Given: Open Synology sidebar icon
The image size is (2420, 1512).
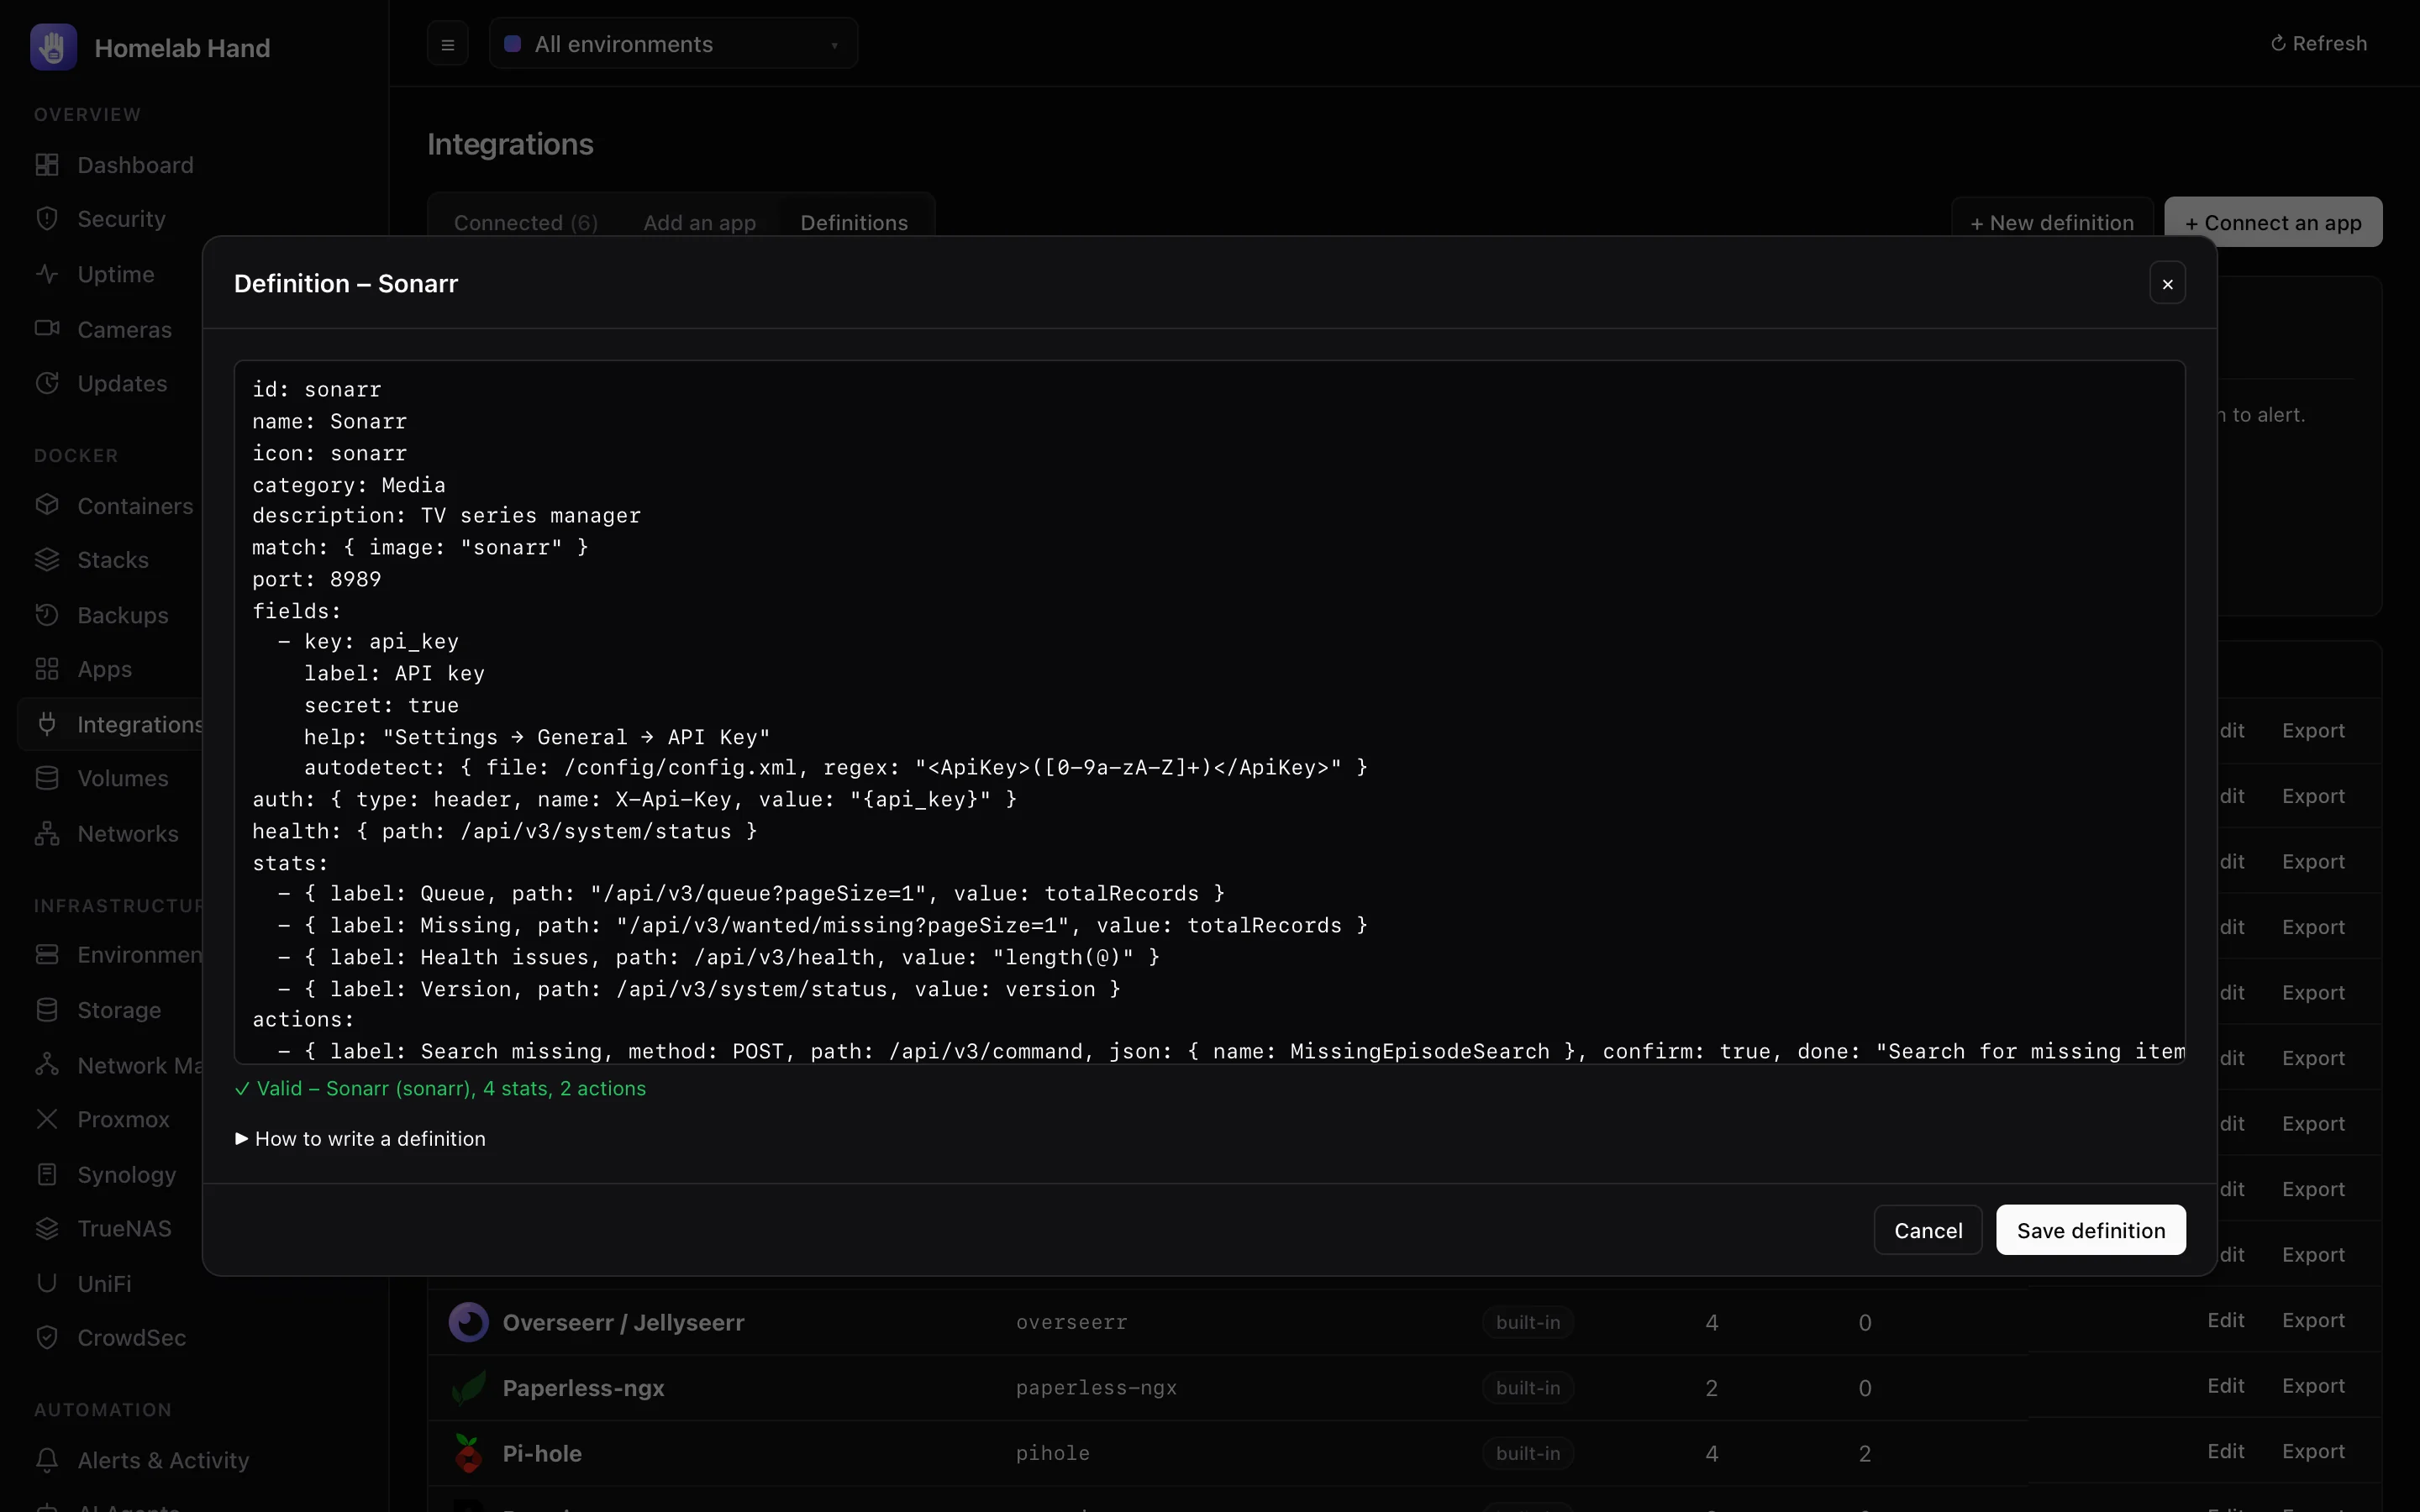Looking at the screenshot, I should tap(47, 1174).
